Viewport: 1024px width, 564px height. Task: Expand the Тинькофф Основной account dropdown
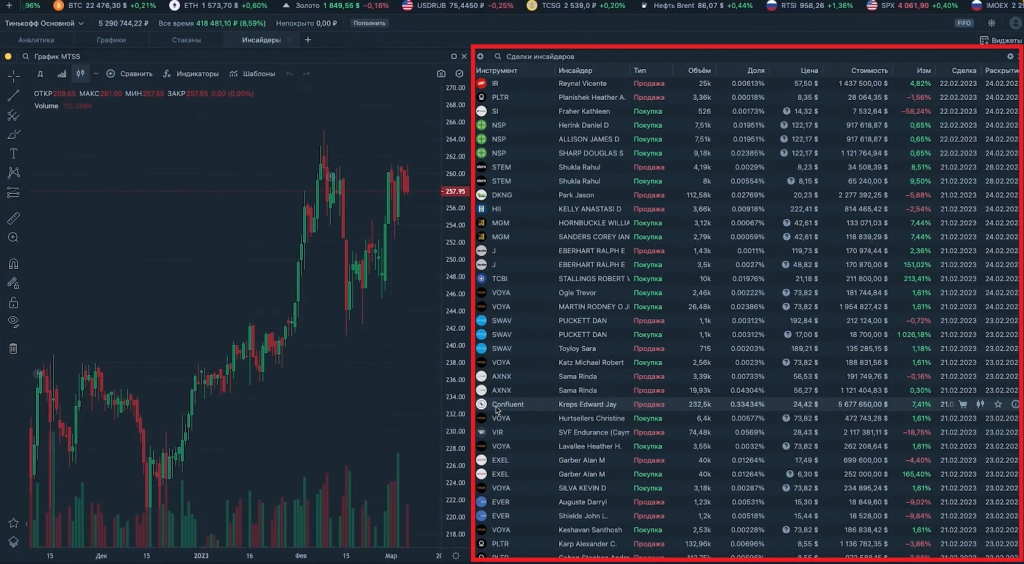point(44,23)
